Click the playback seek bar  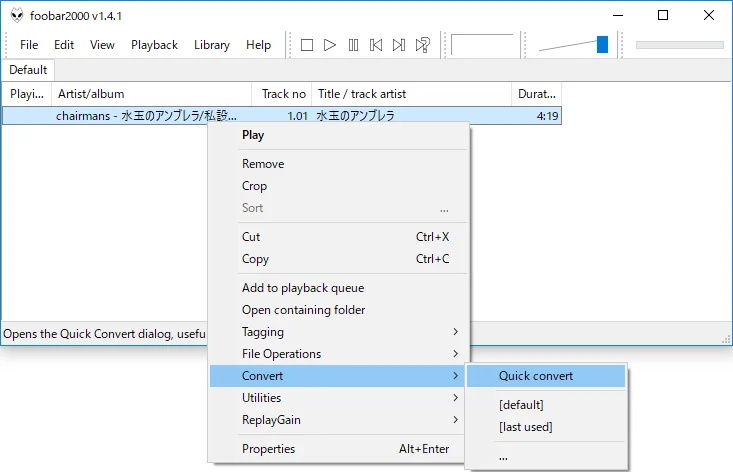coord(679,45)
